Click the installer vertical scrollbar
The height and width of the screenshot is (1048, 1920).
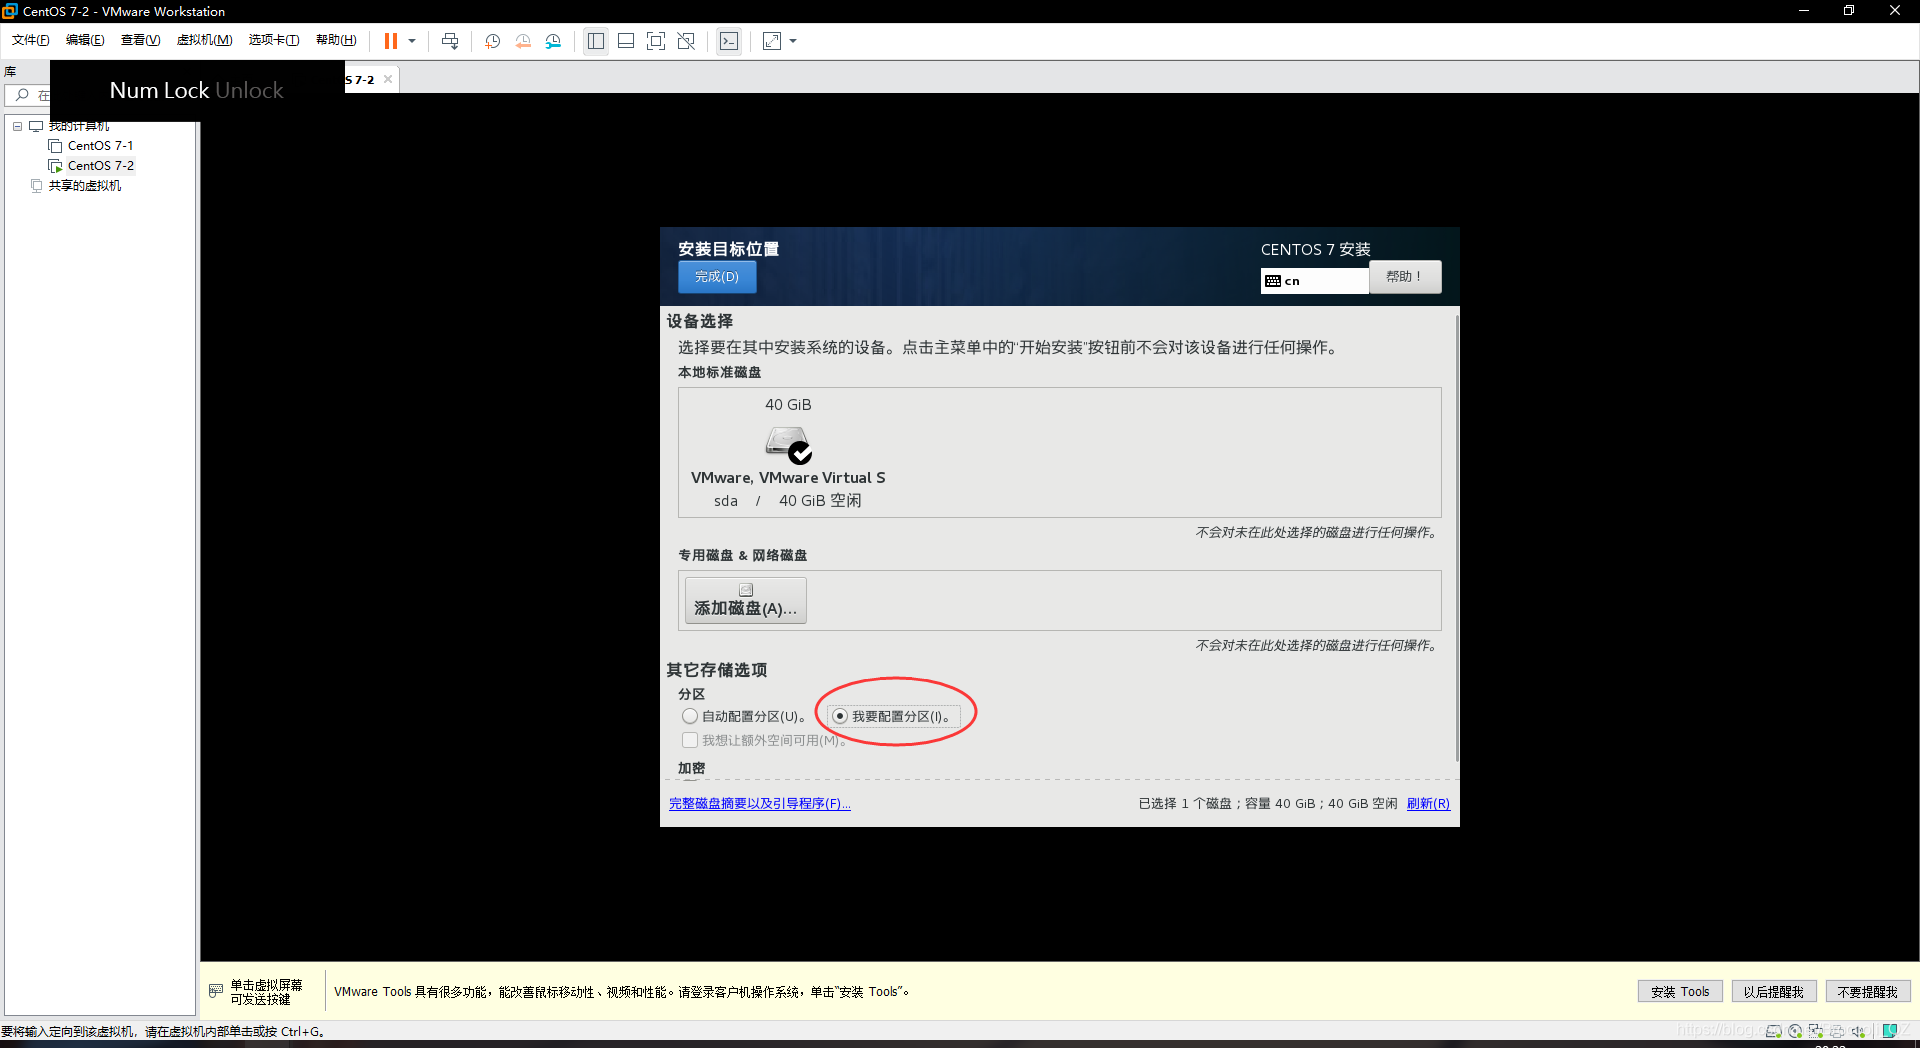[1457, 540]
